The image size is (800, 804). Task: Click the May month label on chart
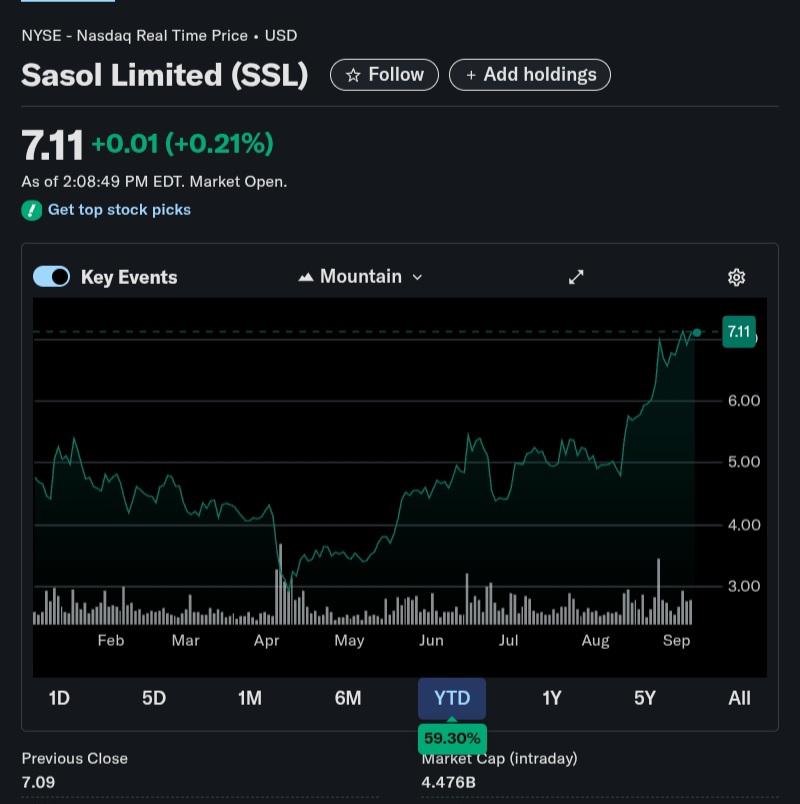tap(349, 640)
